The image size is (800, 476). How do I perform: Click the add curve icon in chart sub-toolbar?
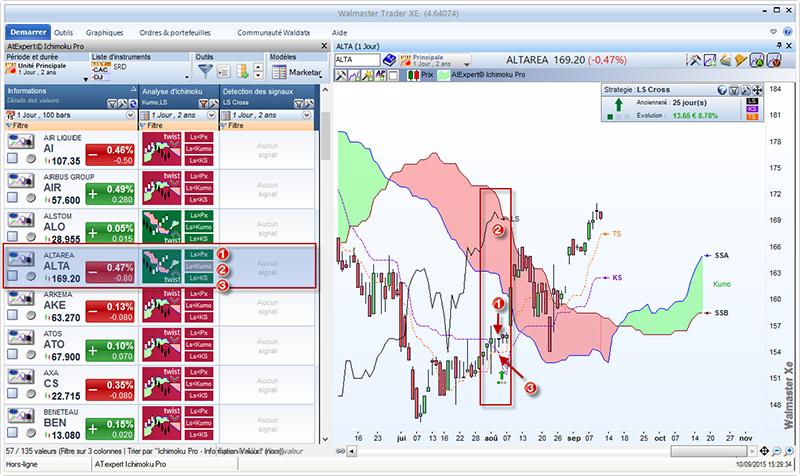point(354,76)
